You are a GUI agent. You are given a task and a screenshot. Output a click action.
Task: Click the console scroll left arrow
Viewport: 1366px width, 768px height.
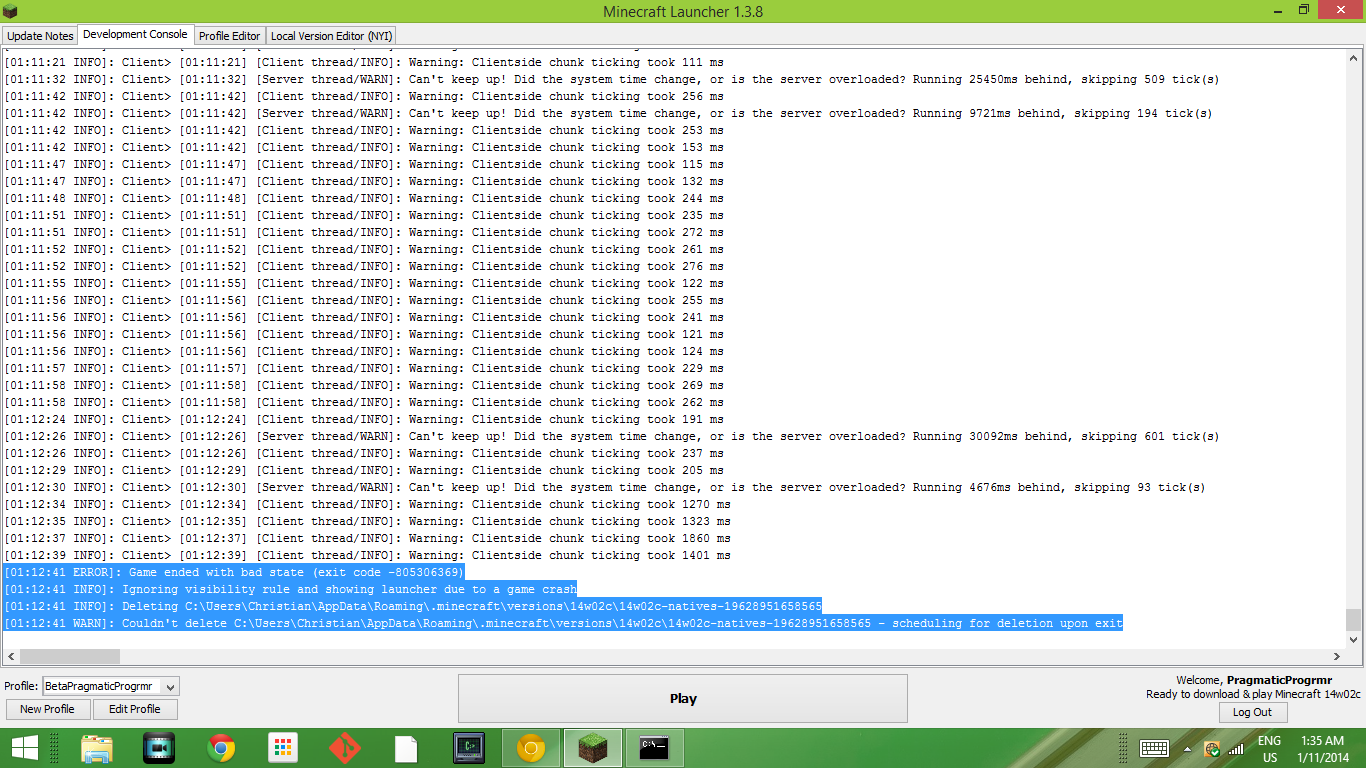10,657
